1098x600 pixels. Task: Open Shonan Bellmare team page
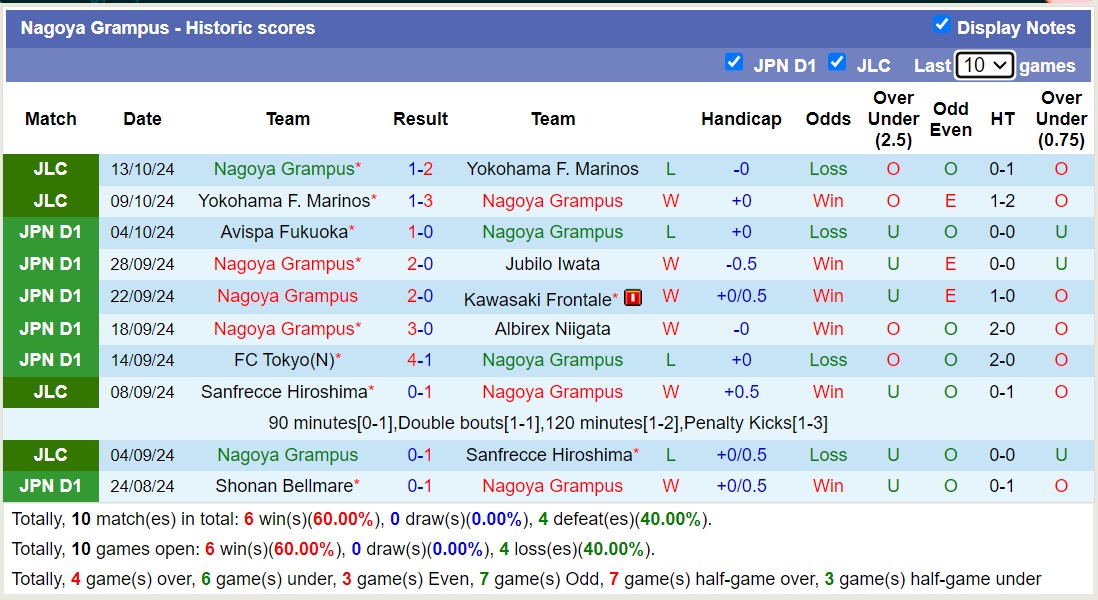[x=287, y=486]
